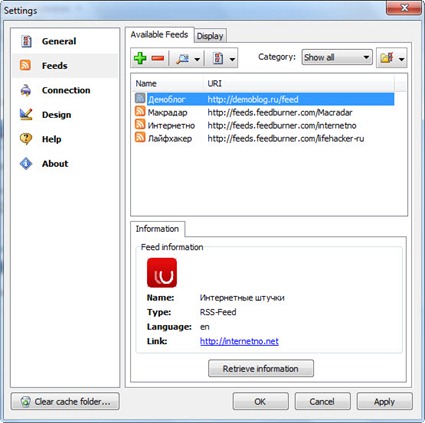The image size is (425, 423).
Task: Click the green plus add feed icon
Action: pyautogui.click(x=140, y=58)
